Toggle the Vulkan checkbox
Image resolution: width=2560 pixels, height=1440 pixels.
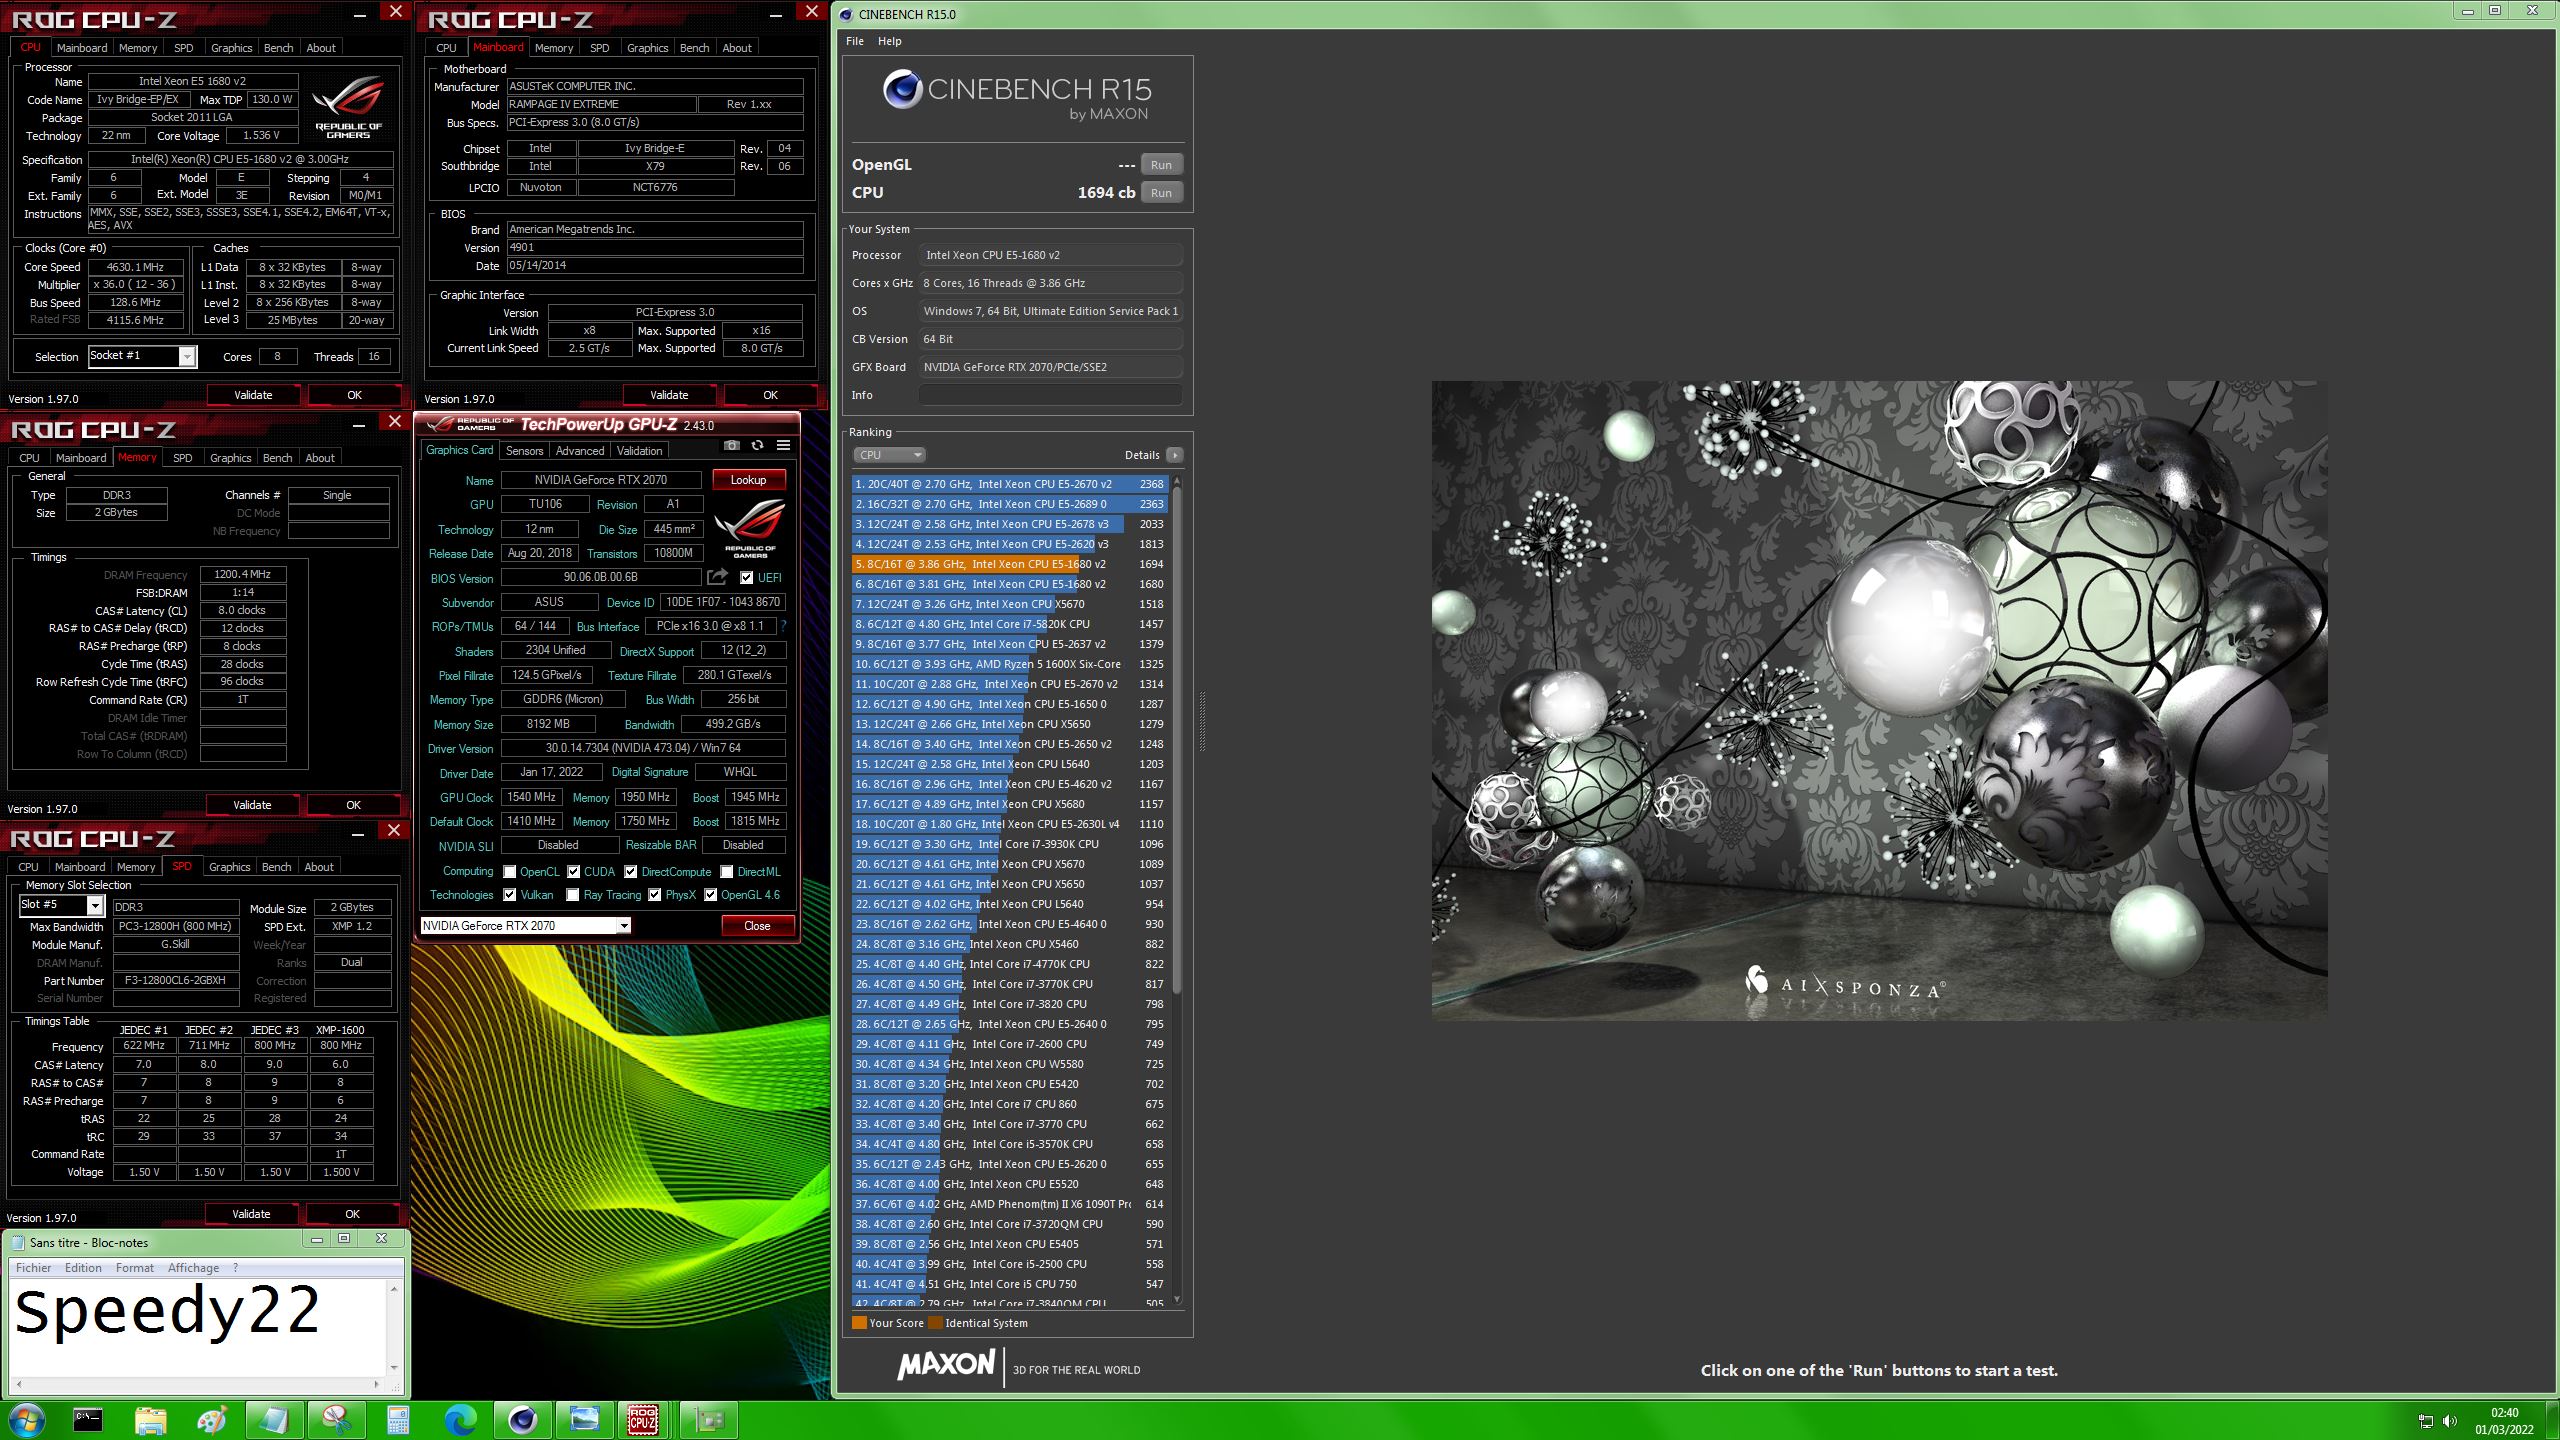tap(510, 894)
